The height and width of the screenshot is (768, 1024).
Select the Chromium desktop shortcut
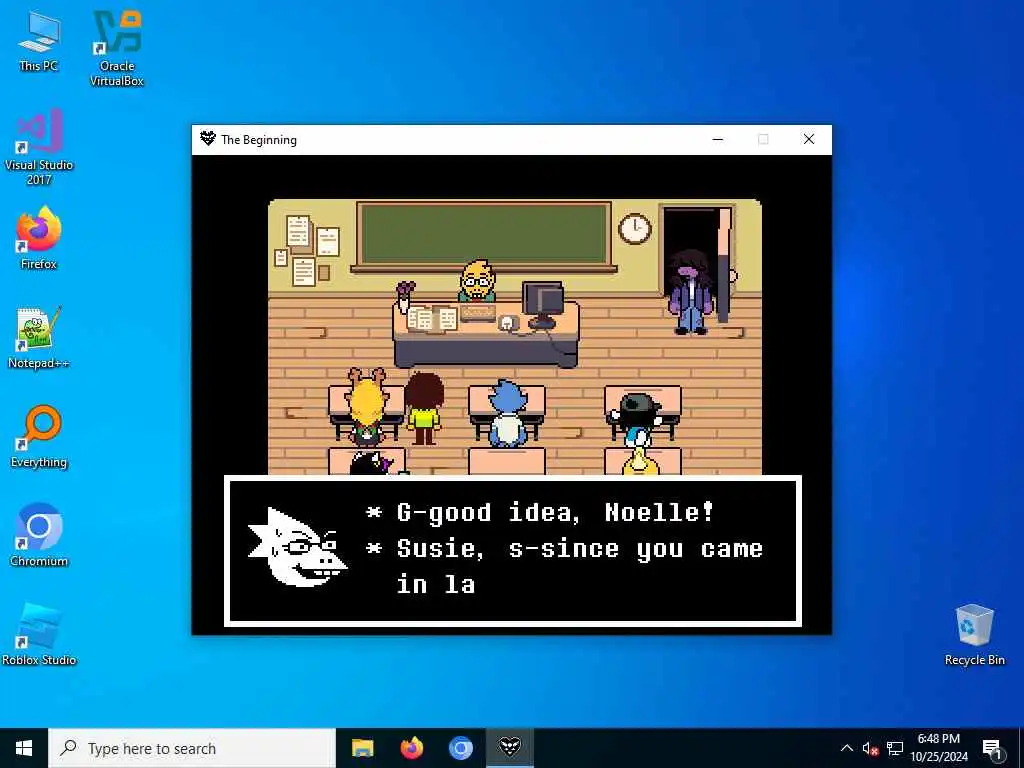(39, 535)
